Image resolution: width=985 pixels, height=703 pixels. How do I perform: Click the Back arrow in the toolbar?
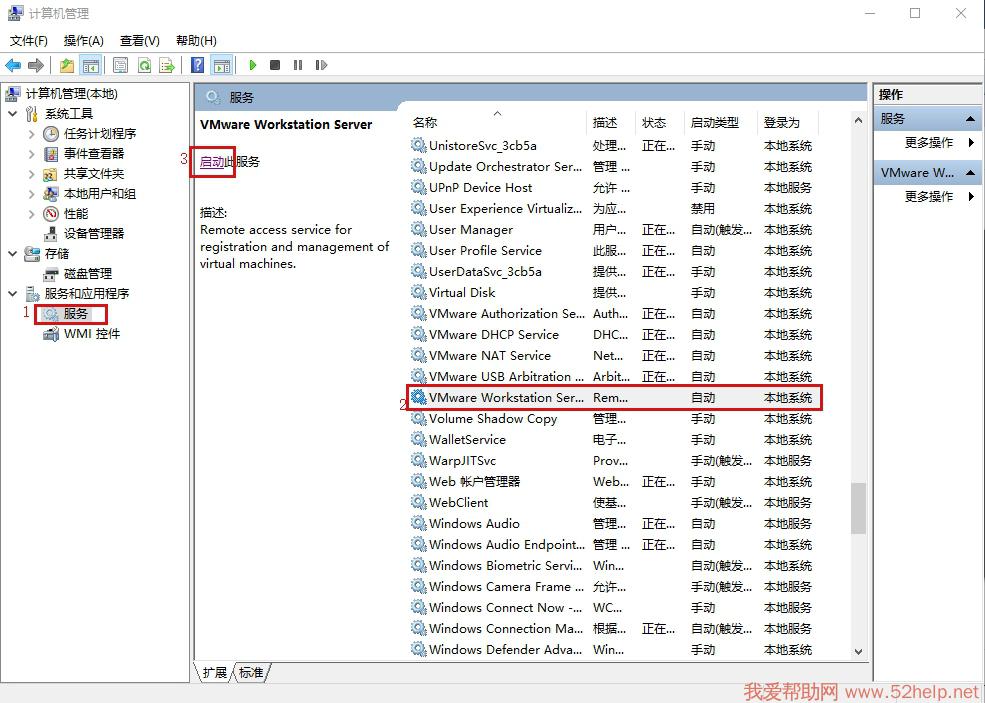coord(13,65)
